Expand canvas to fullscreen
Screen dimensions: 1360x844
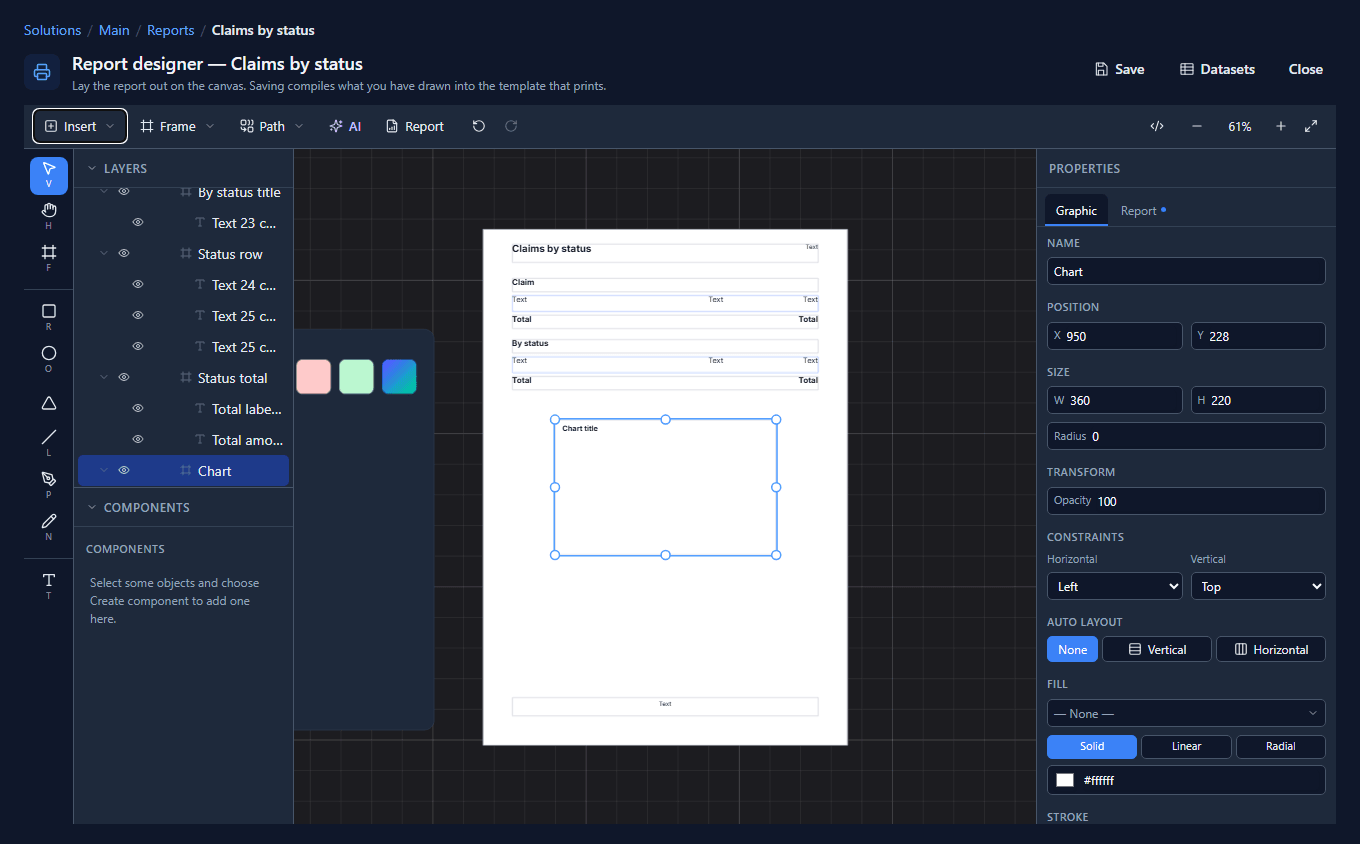point(1312,126)
